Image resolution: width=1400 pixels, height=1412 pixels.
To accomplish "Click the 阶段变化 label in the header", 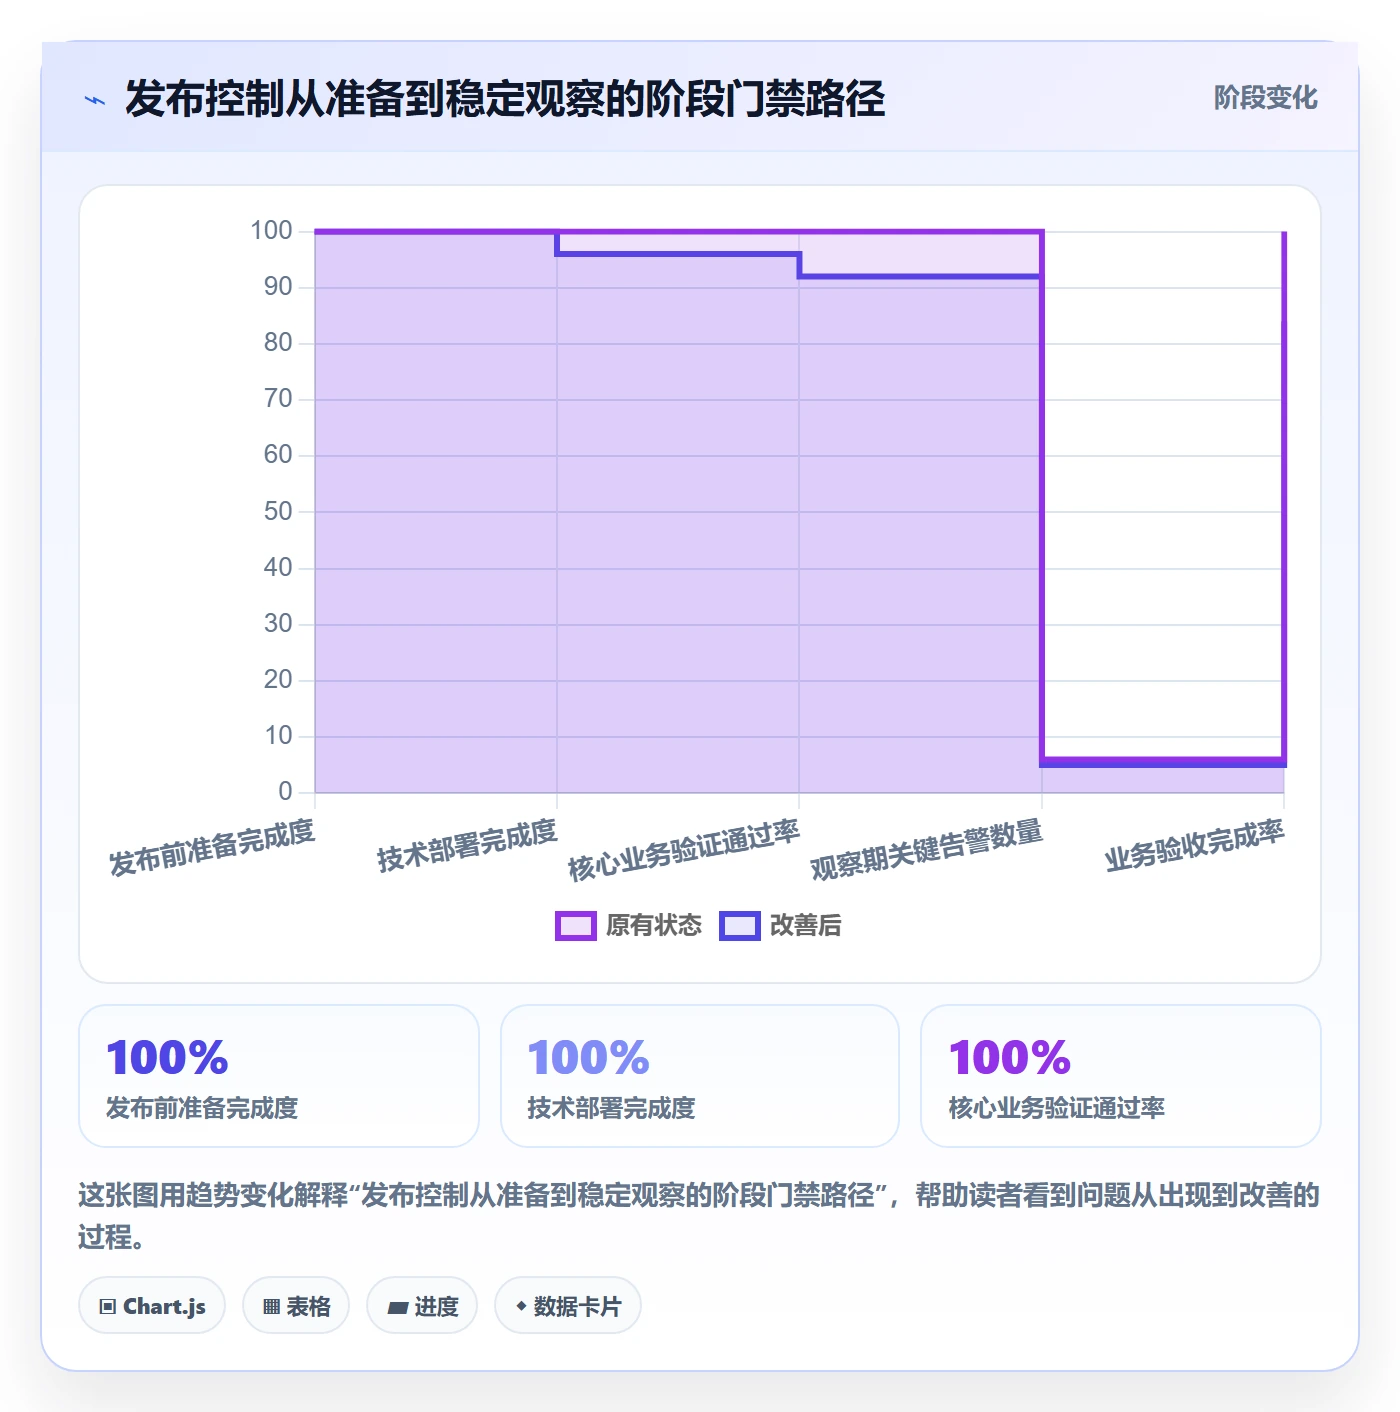I will click(1265, 98).
